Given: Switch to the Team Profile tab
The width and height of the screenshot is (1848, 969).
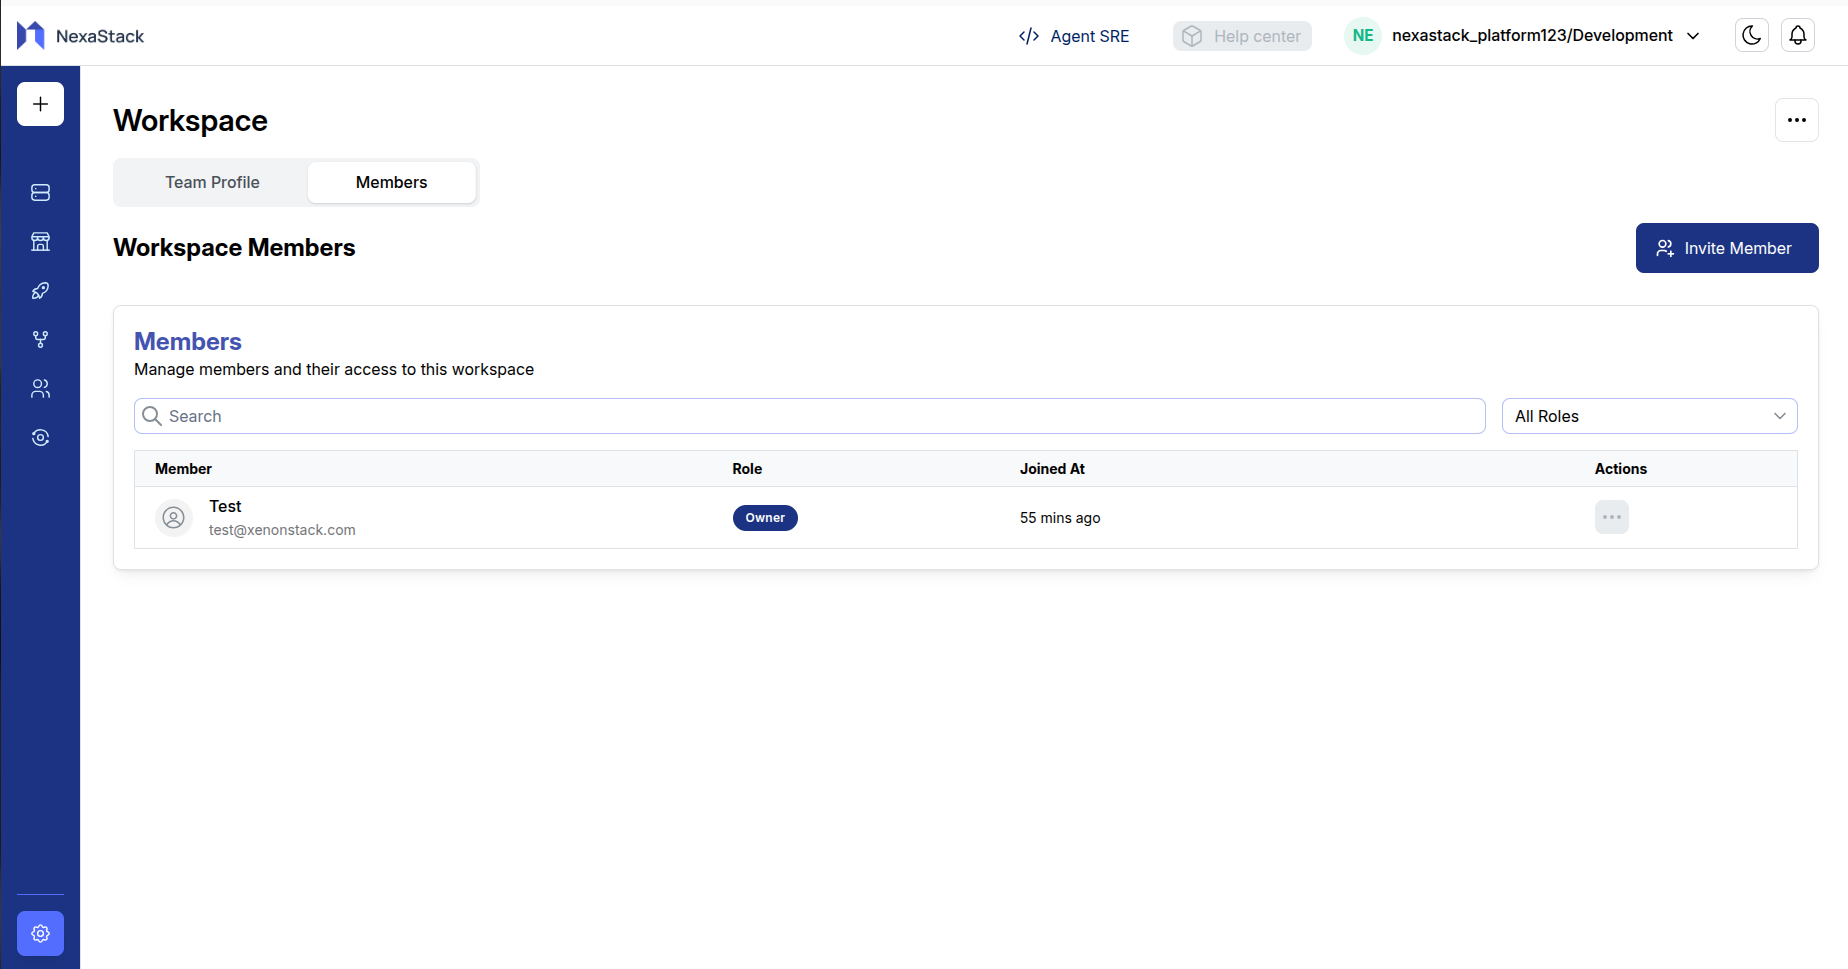Looking at the screenshot, I should coord(212,182).
